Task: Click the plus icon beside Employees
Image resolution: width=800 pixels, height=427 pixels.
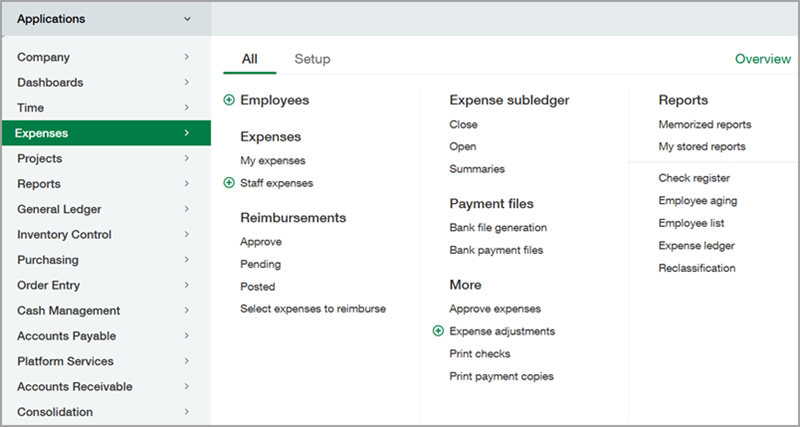Action: 229,100
